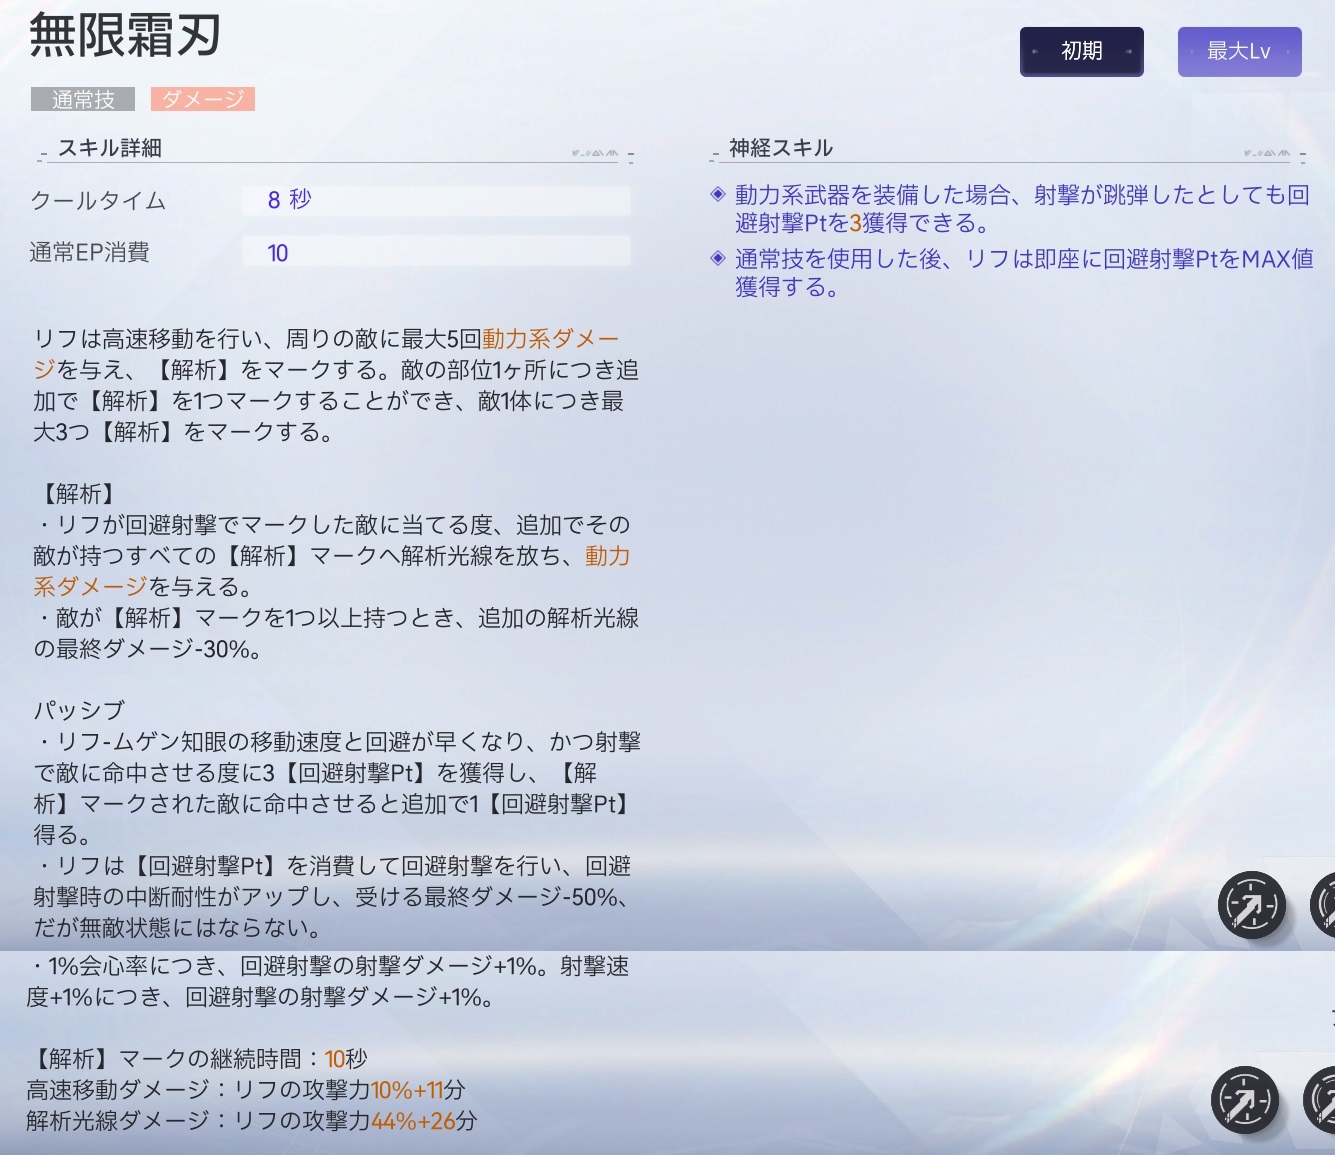Click the 神経スキル section header

(x=780, y=148)
